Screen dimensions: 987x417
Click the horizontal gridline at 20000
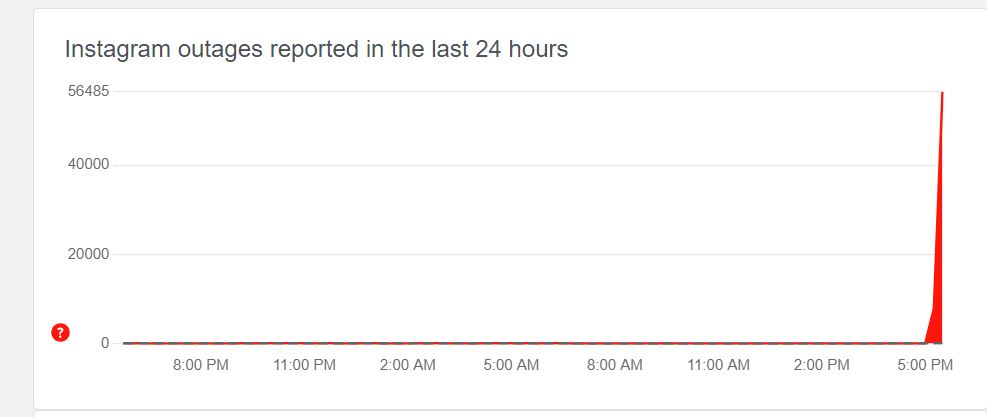500,254
